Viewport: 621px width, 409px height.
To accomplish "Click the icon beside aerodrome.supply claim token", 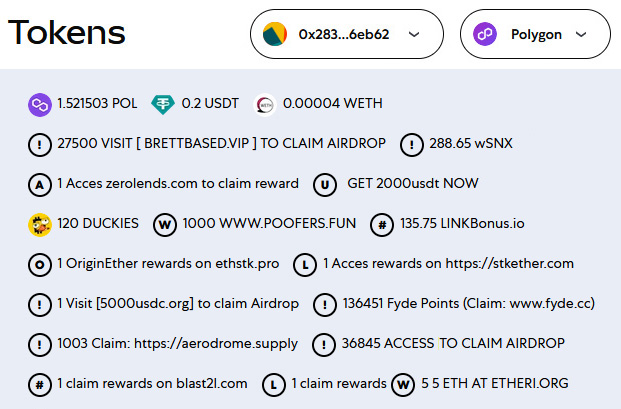I will pos(40,345).
